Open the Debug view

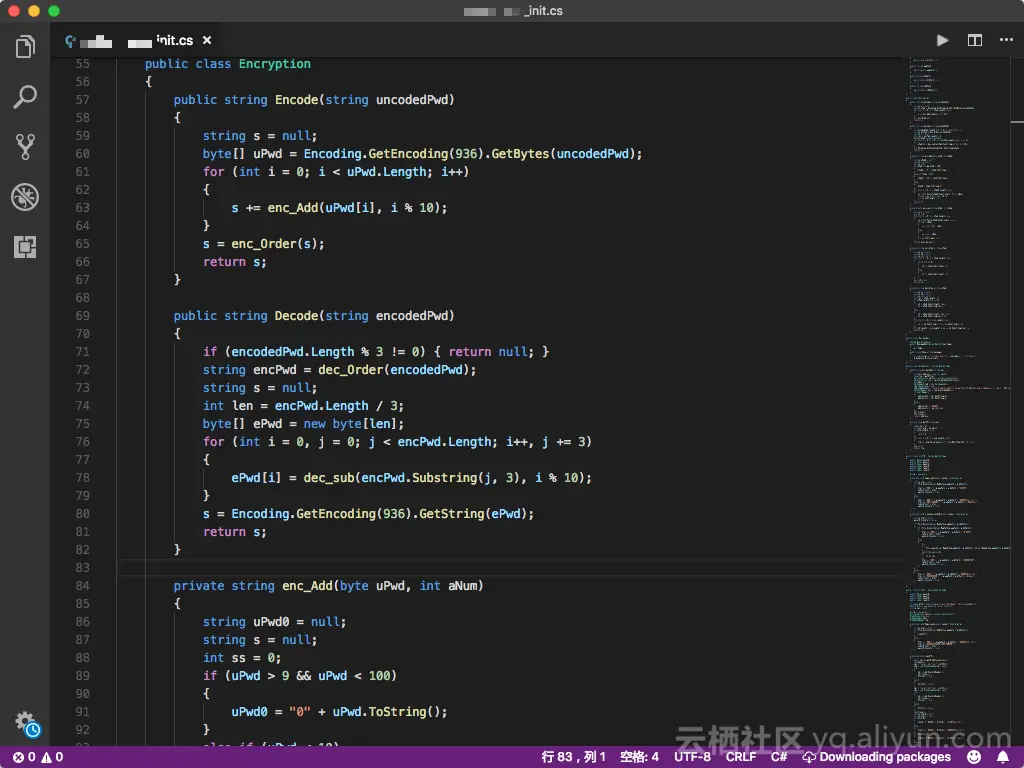(x=25, y=197)
